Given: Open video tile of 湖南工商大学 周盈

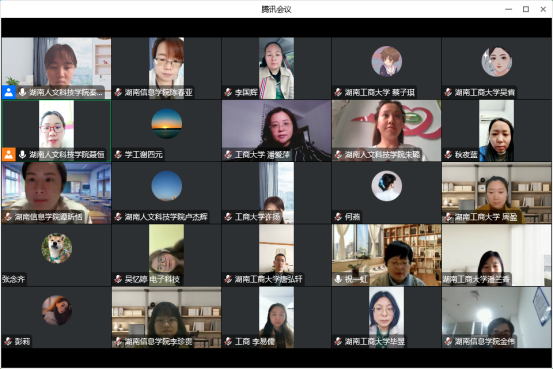Looking at the screenshot, I should 496,193.
